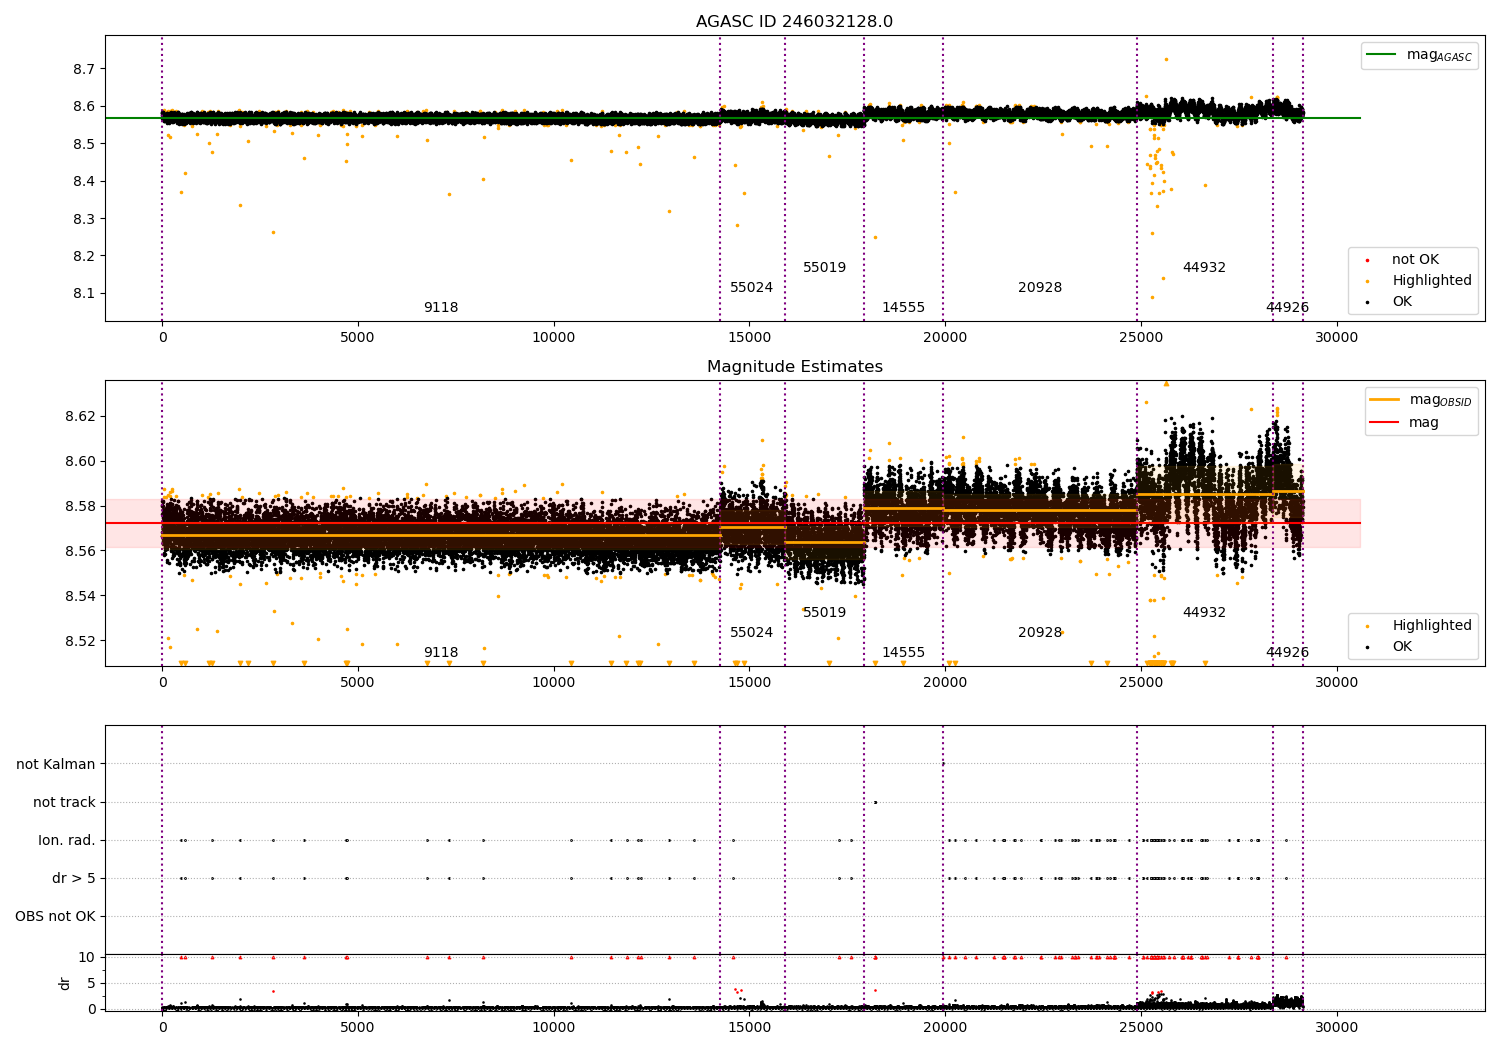1500x1050 pixels.
Task: Click obsid label 20928 in Magnitude Estimates plot
Action: [x=1040, y=633]
